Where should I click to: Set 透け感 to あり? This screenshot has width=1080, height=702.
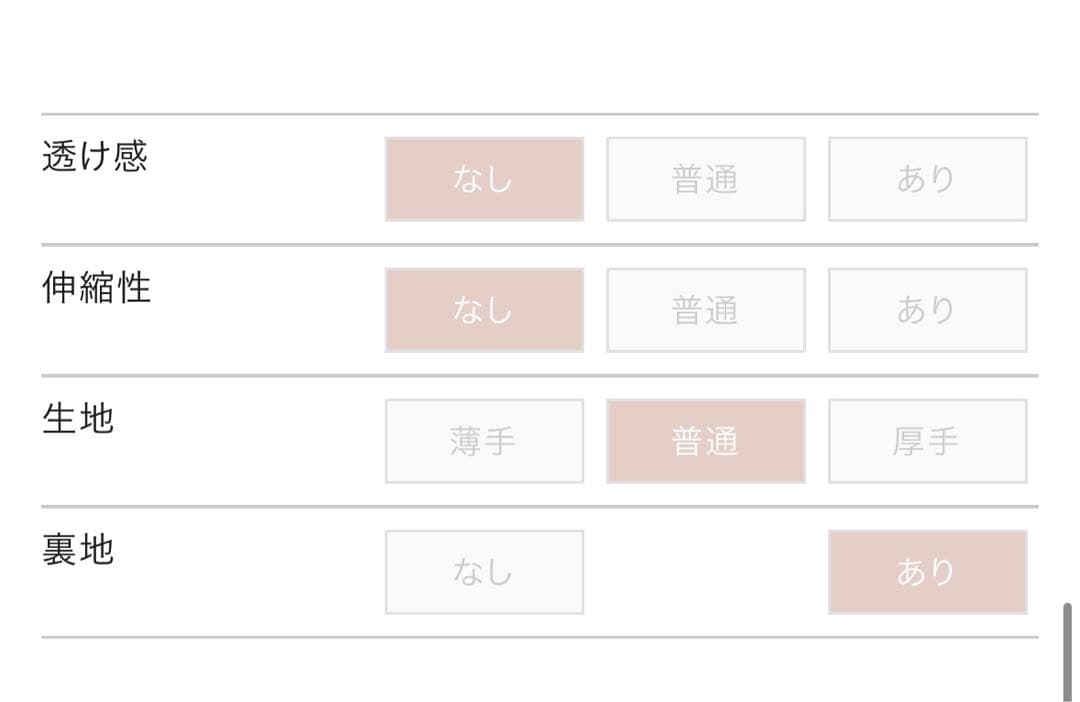(928, 179)
